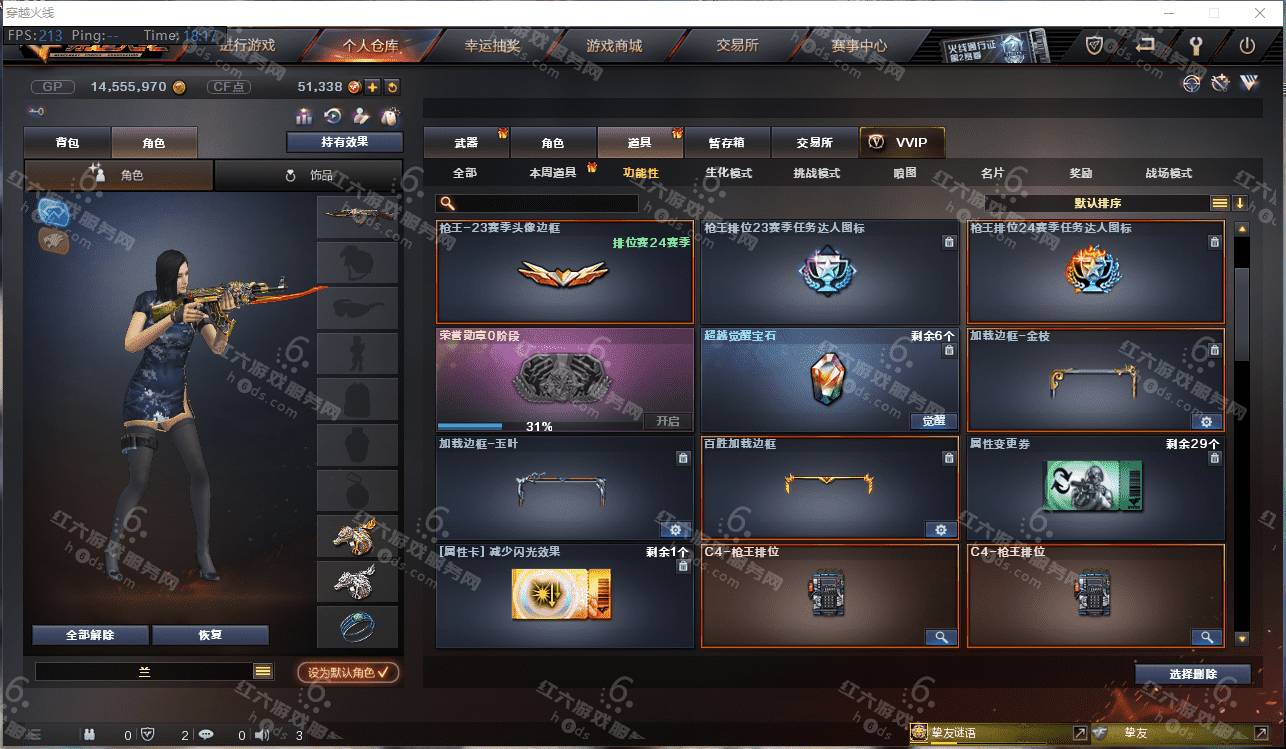
Task: Select the 生化模式 category tab
Action: point(728,173)
